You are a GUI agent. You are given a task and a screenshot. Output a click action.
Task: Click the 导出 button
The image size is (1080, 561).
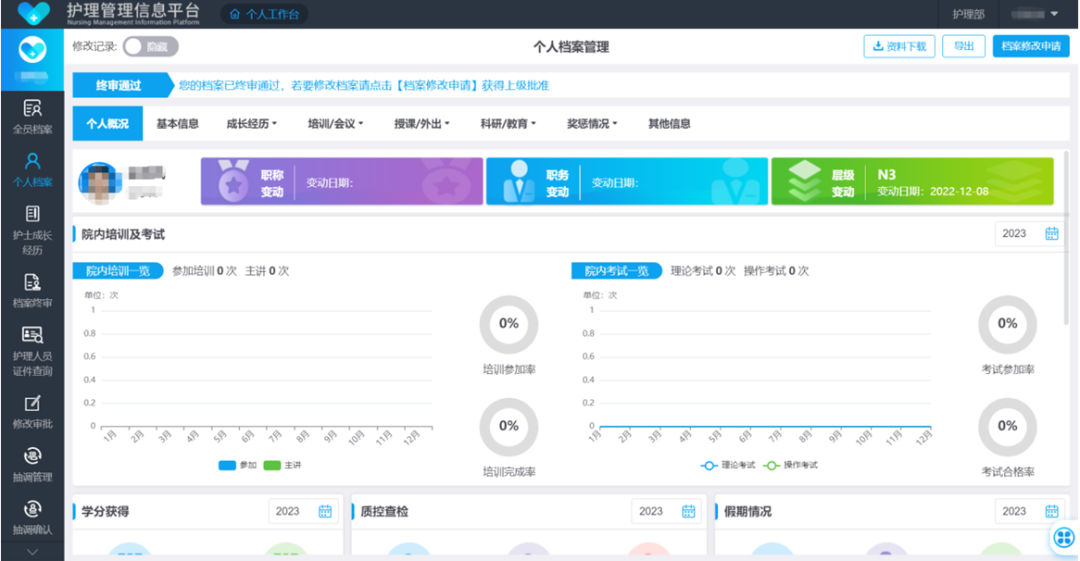click(x=964, y=46)
